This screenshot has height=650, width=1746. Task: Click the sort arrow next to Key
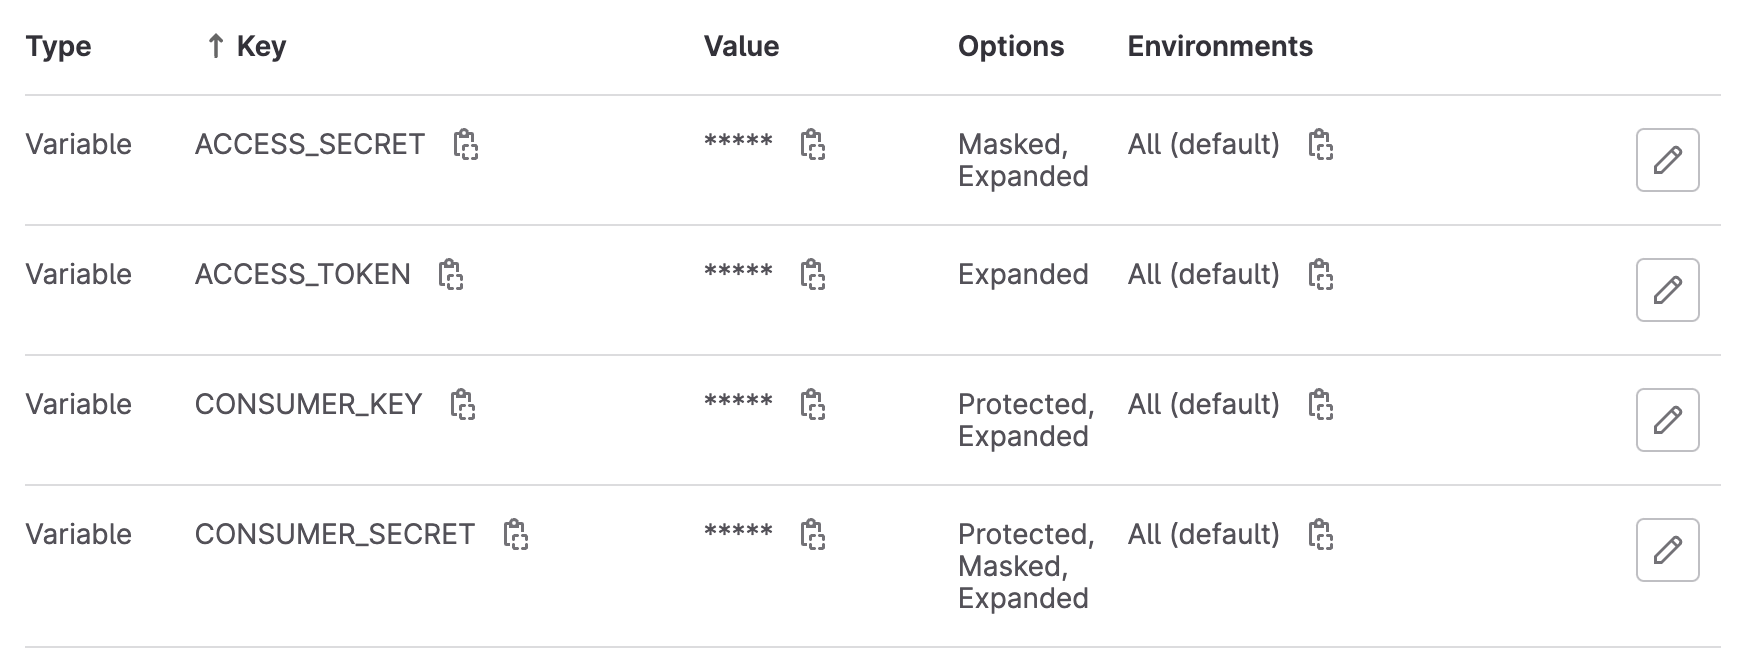pyautogui.click(x=214, y=46)
